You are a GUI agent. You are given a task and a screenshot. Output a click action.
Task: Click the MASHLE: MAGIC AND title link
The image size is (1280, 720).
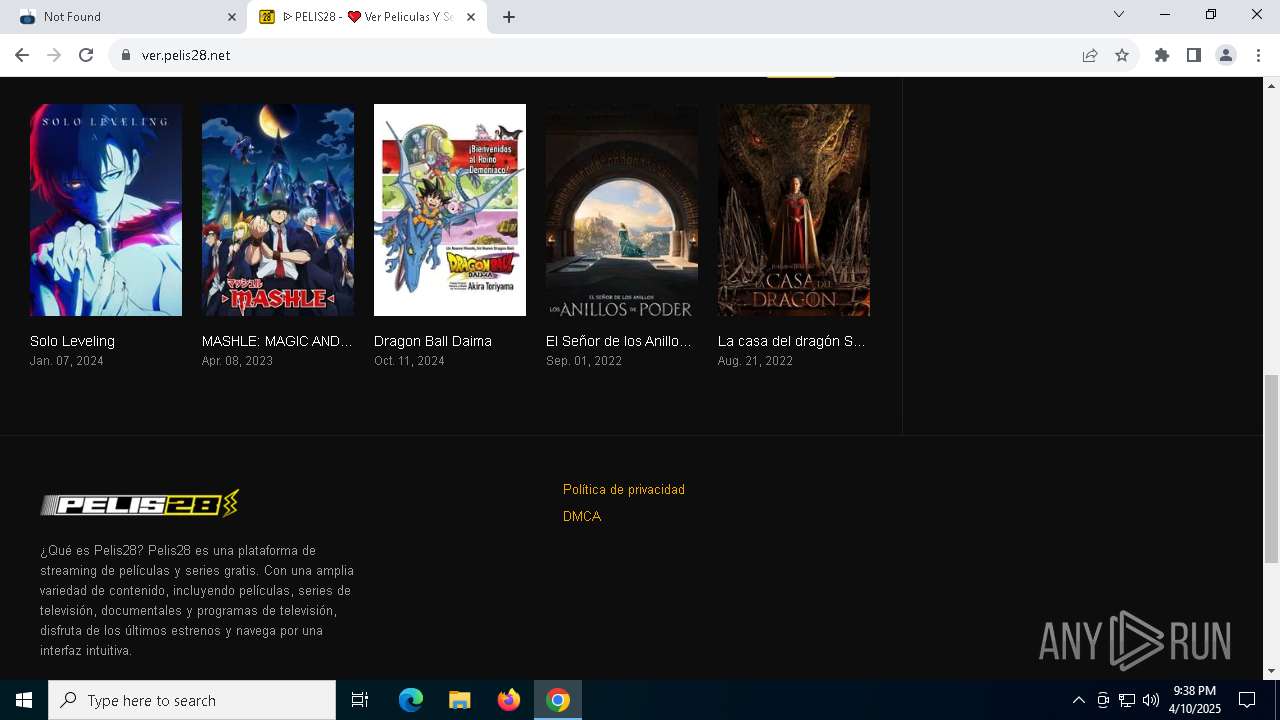tap(277, 341)
